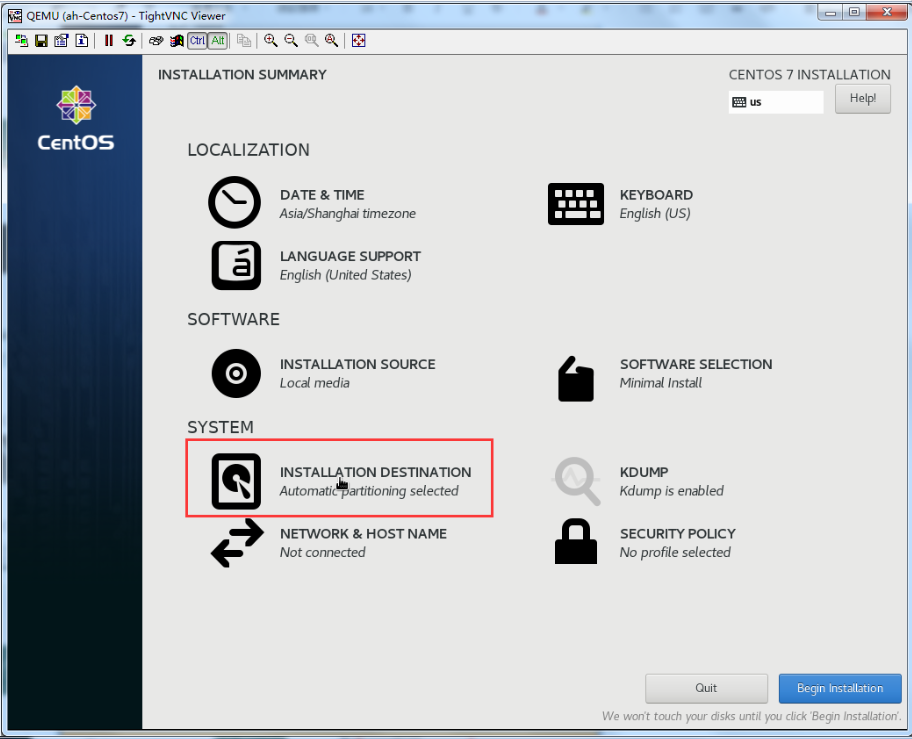Open the Keyboard layout settings icon
This screenshot has width=912, height=739.
576,204
